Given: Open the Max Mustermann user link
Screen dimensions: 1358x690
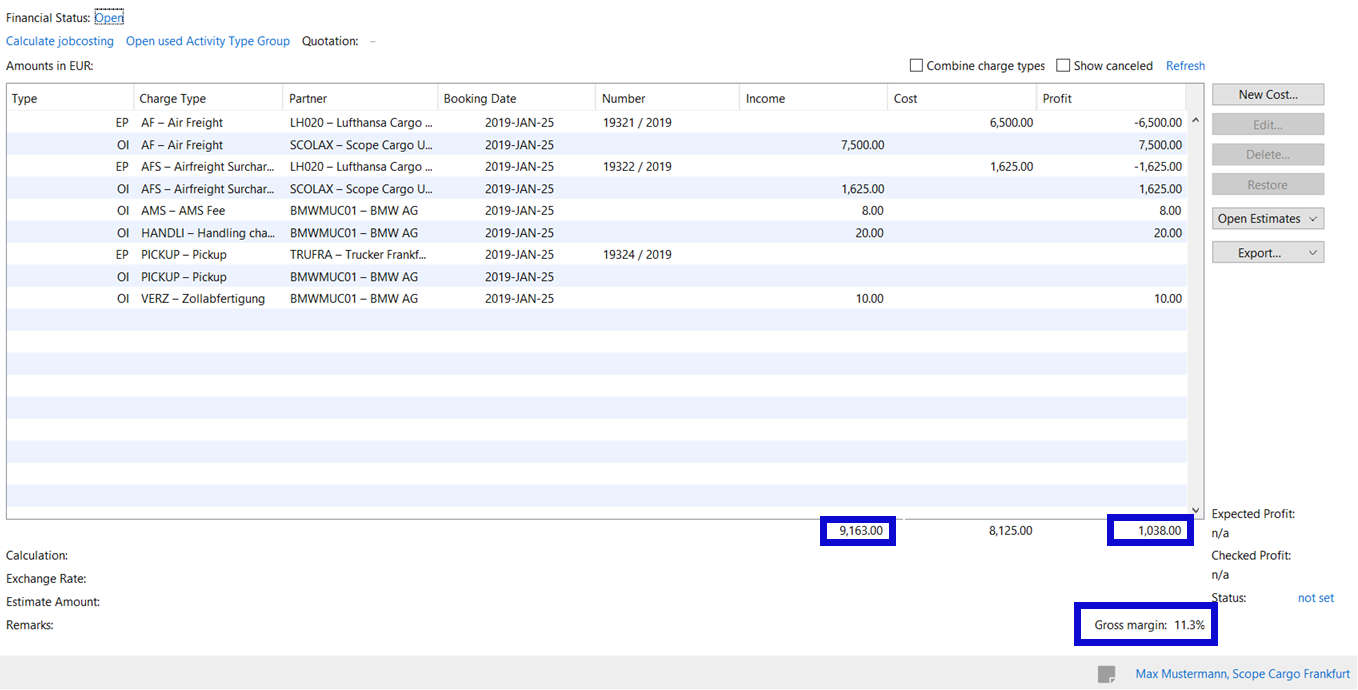Looking at the screenshot, I should click(x=1242, y=674).
